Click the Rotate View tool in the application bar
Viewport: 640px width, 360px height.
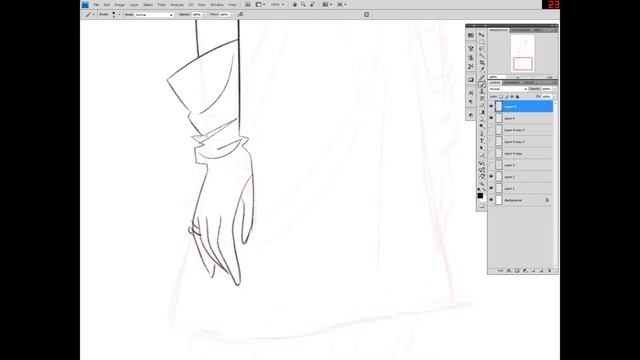(313, 4)
